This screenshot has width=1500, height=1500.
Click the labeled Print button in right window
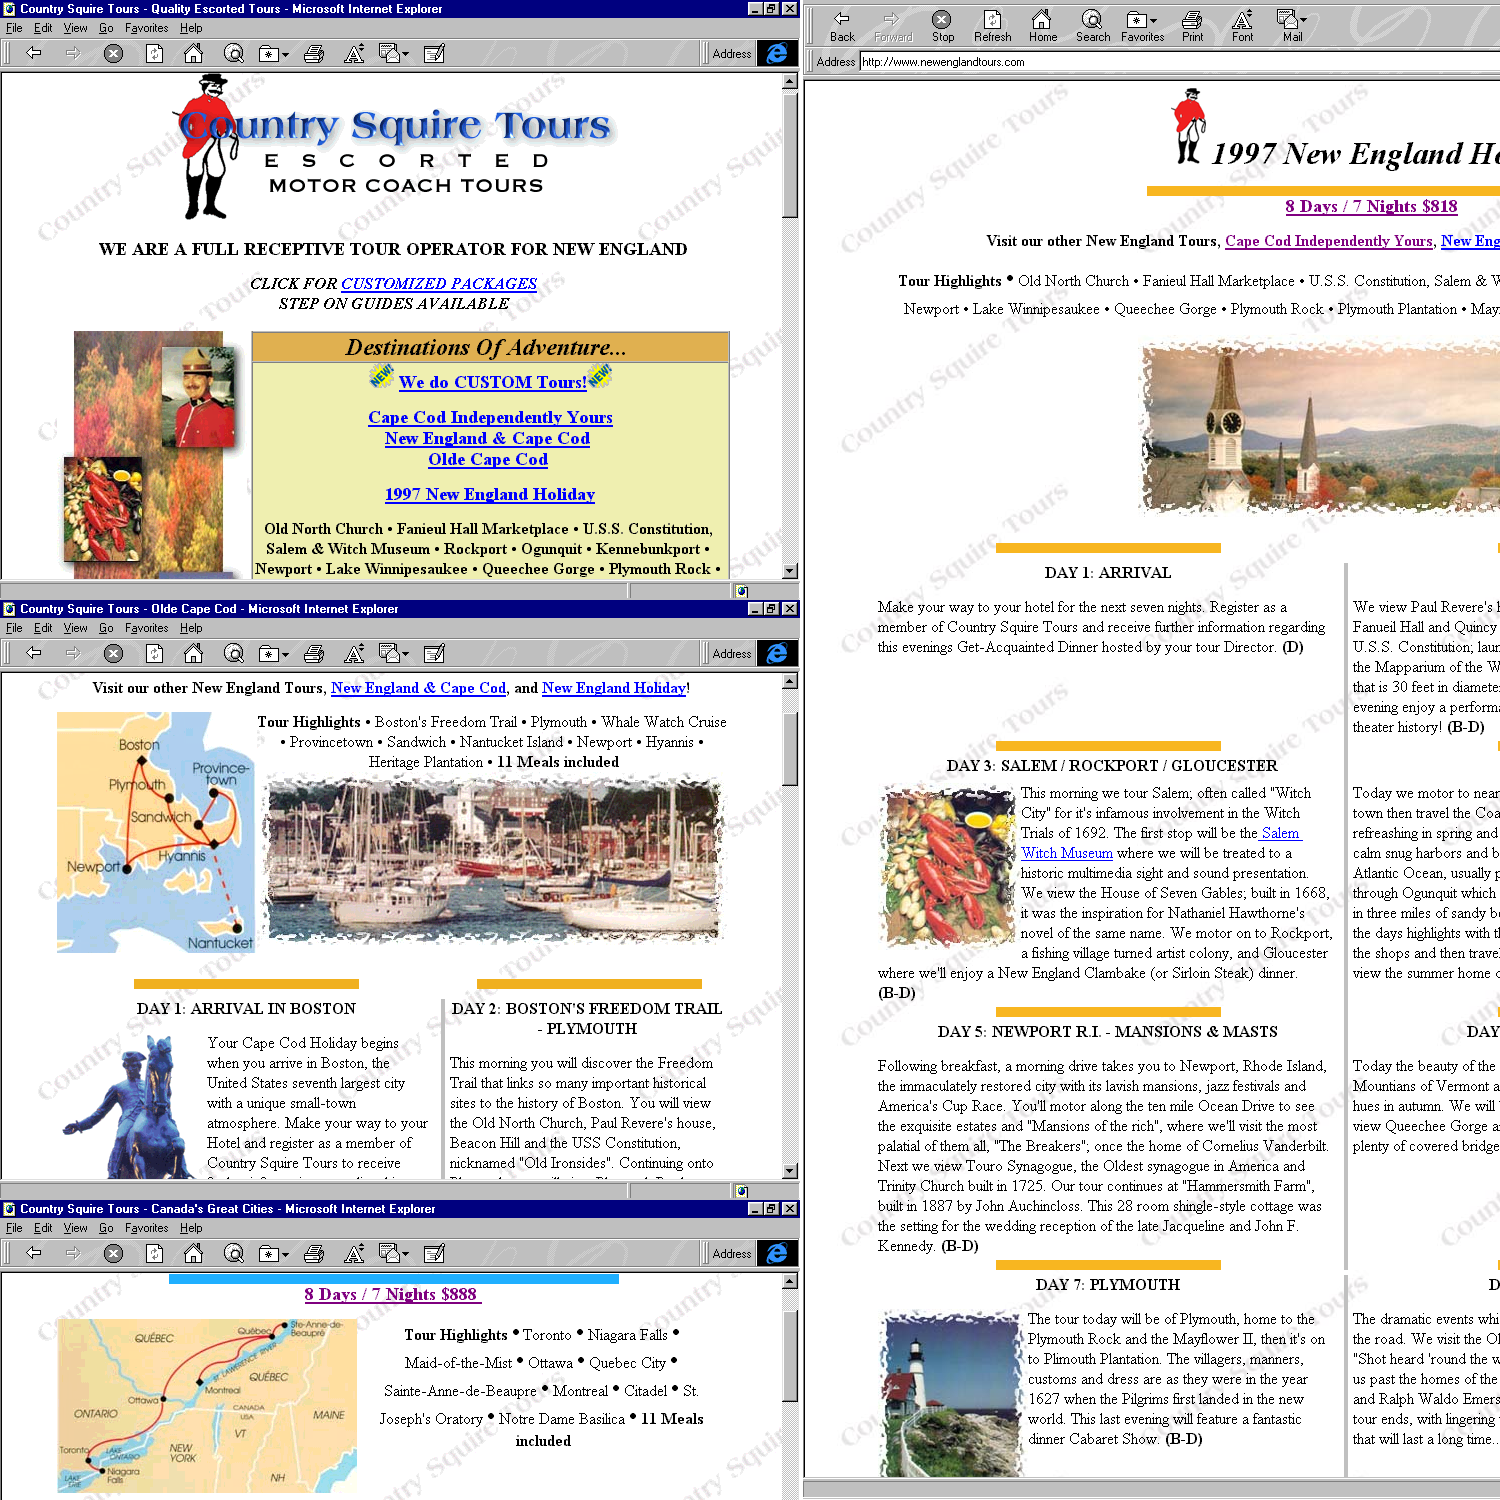1192,26
